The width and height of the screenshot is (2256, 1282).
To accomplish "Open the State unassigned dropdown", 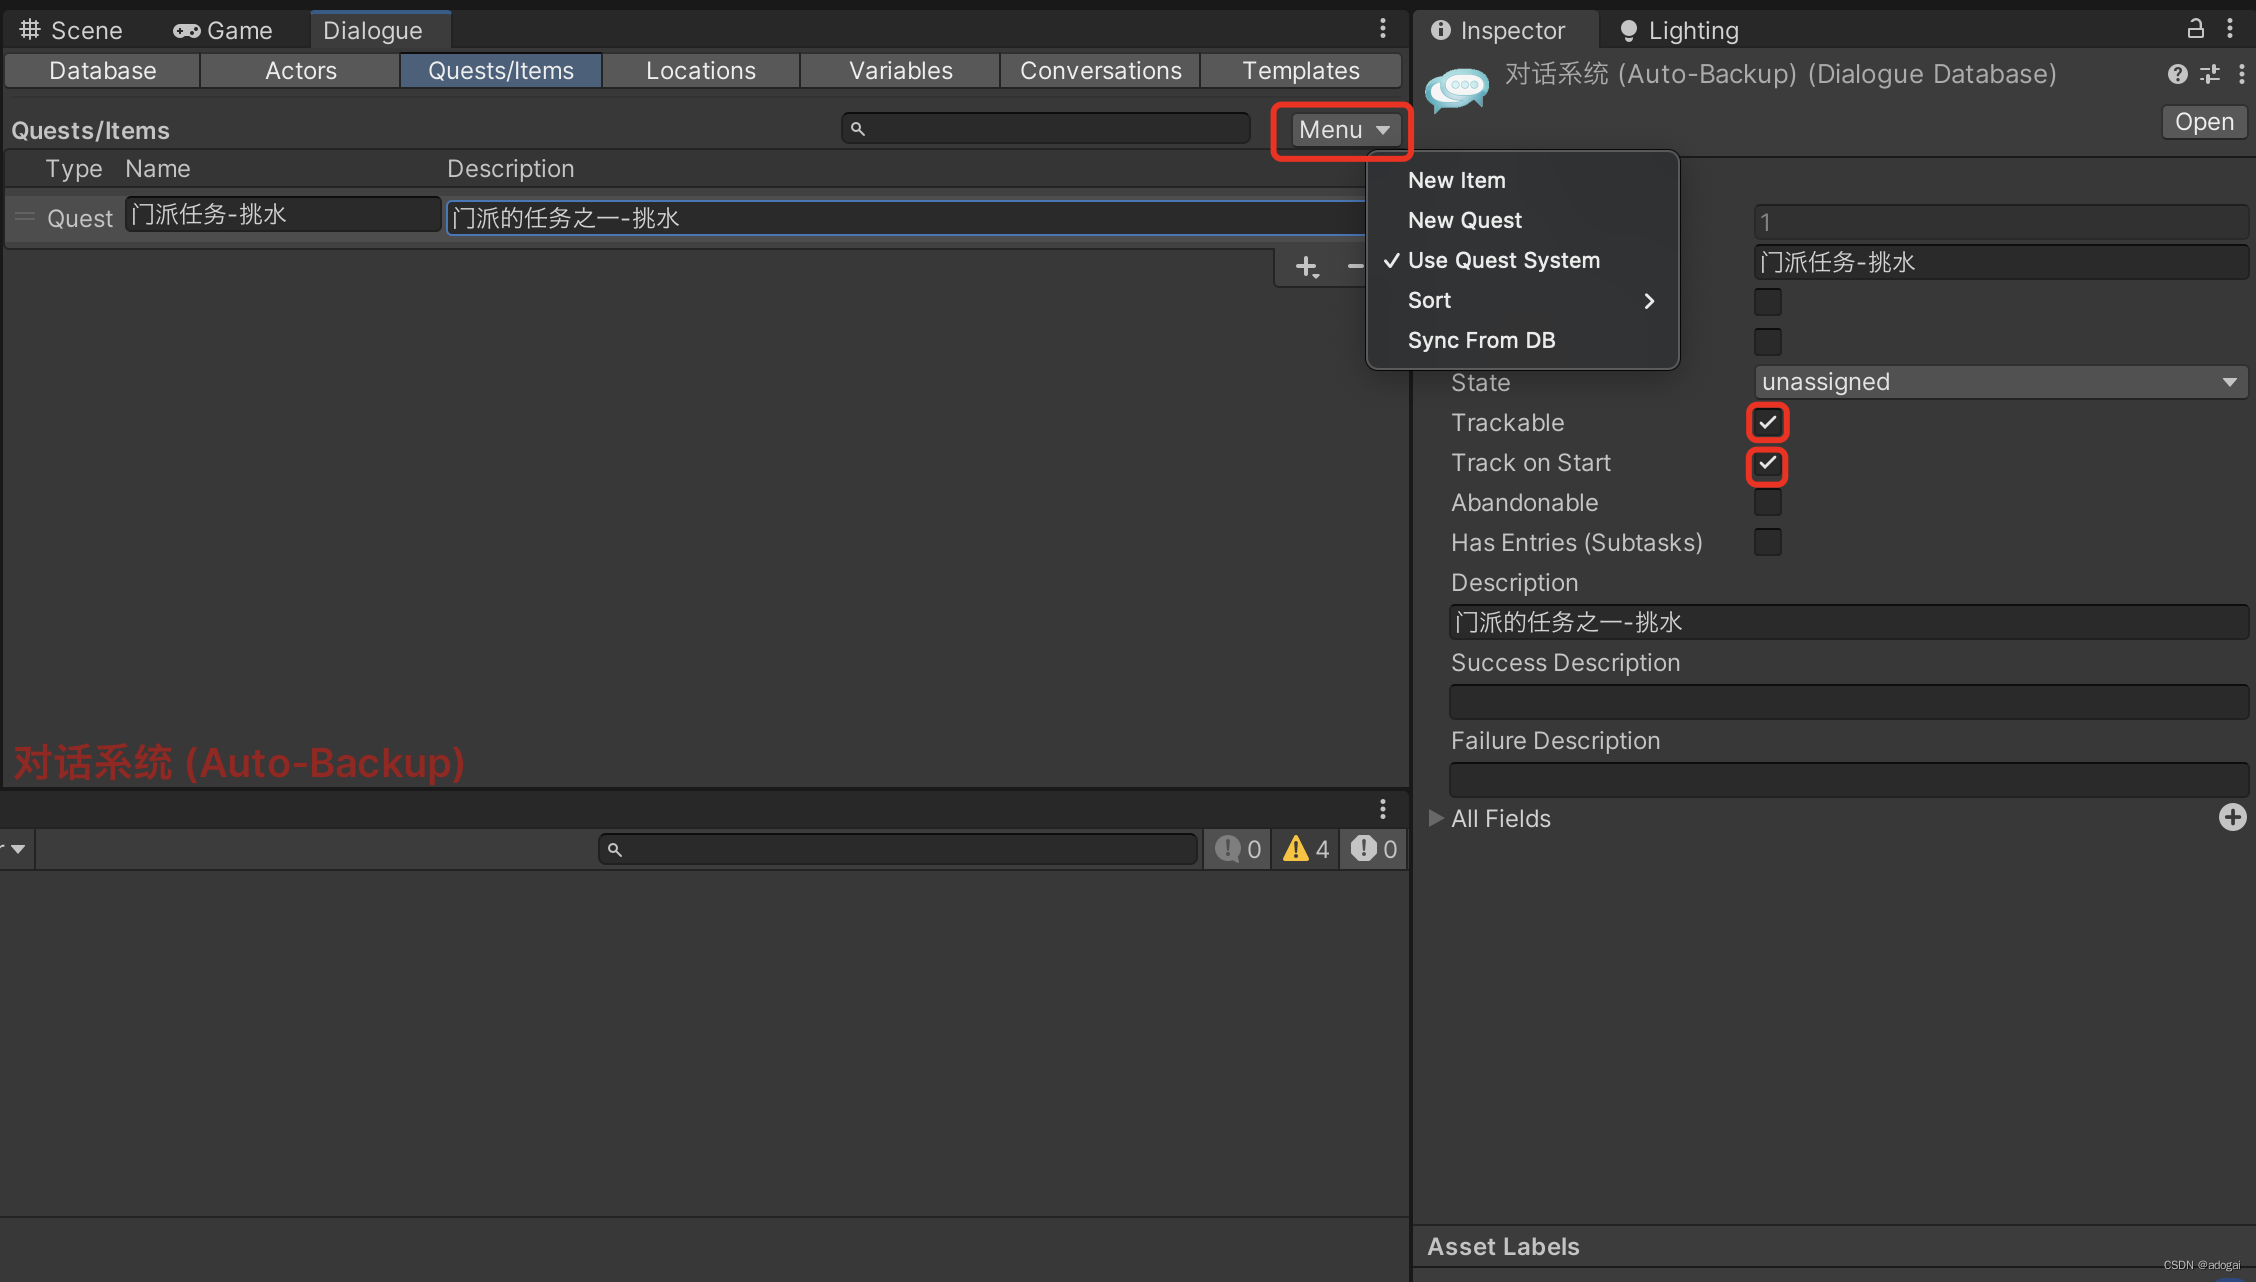I will (x=2000, y=382).
